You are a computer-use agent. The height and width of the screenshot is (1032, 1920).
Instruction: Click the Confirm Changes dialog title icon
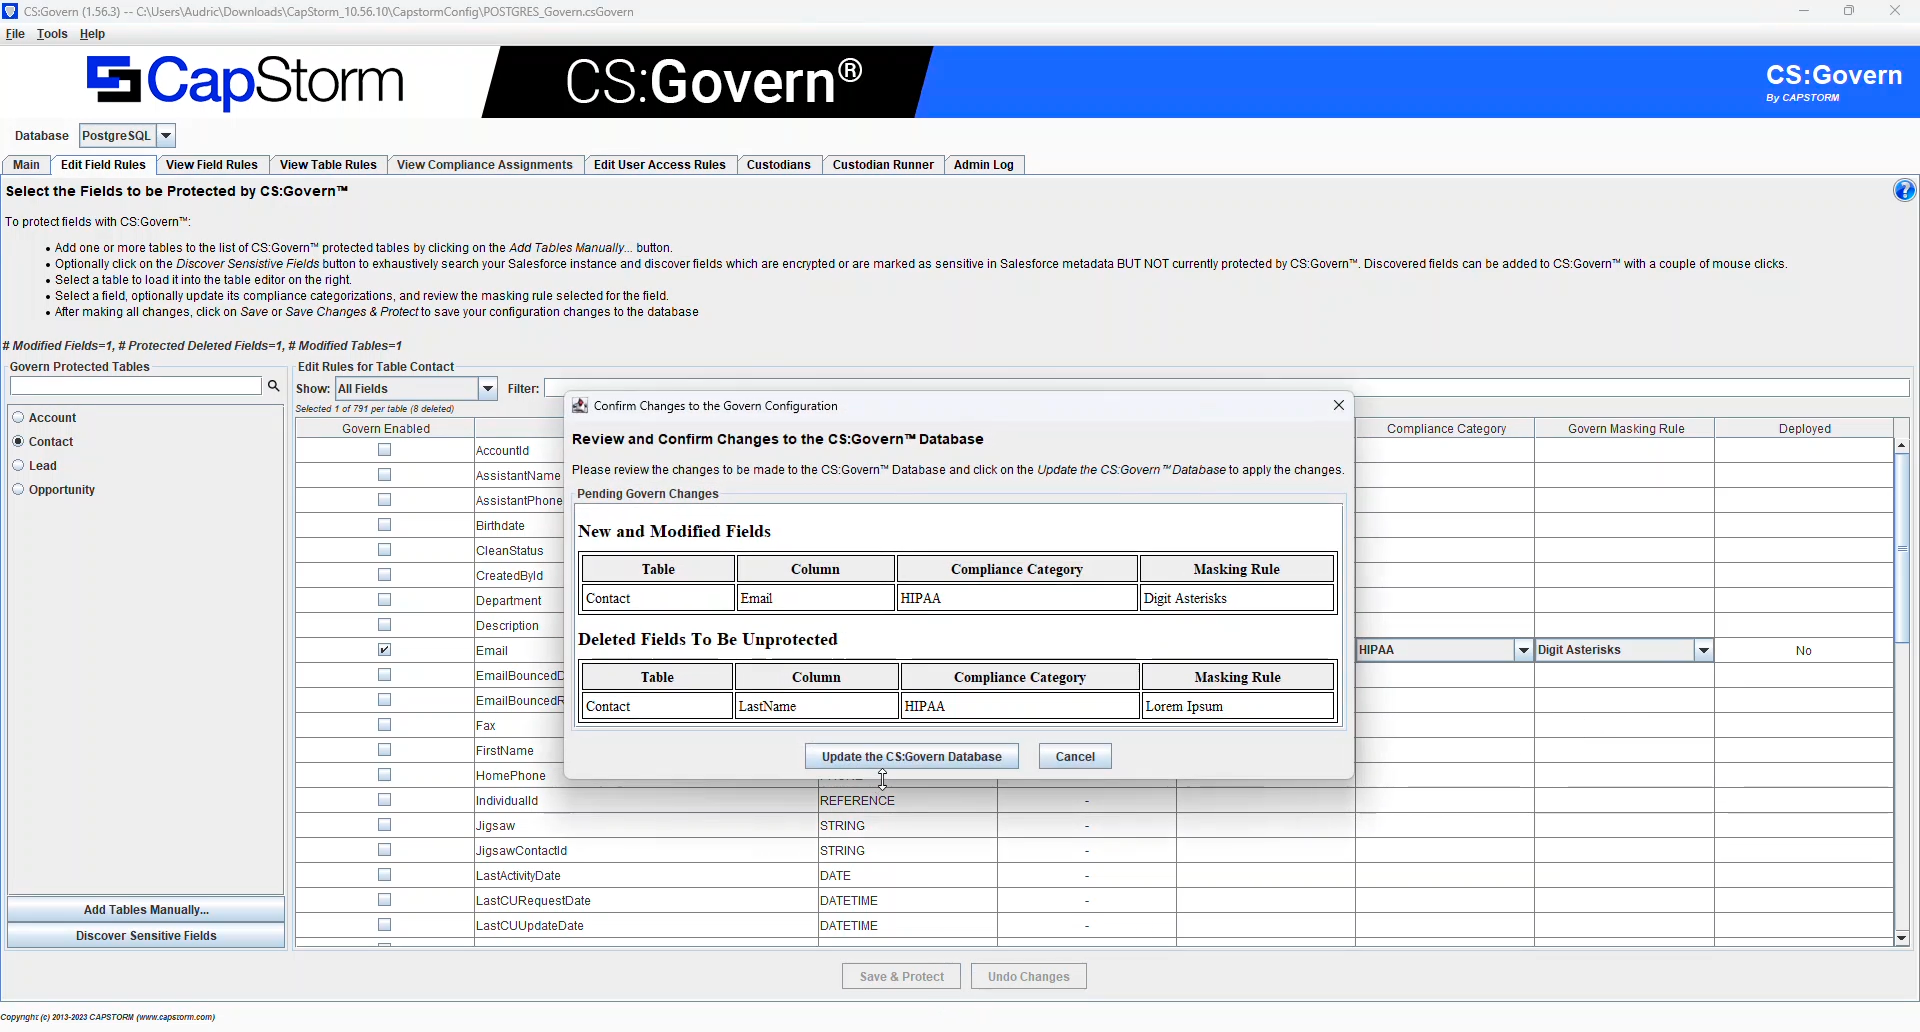click(580, 405)
